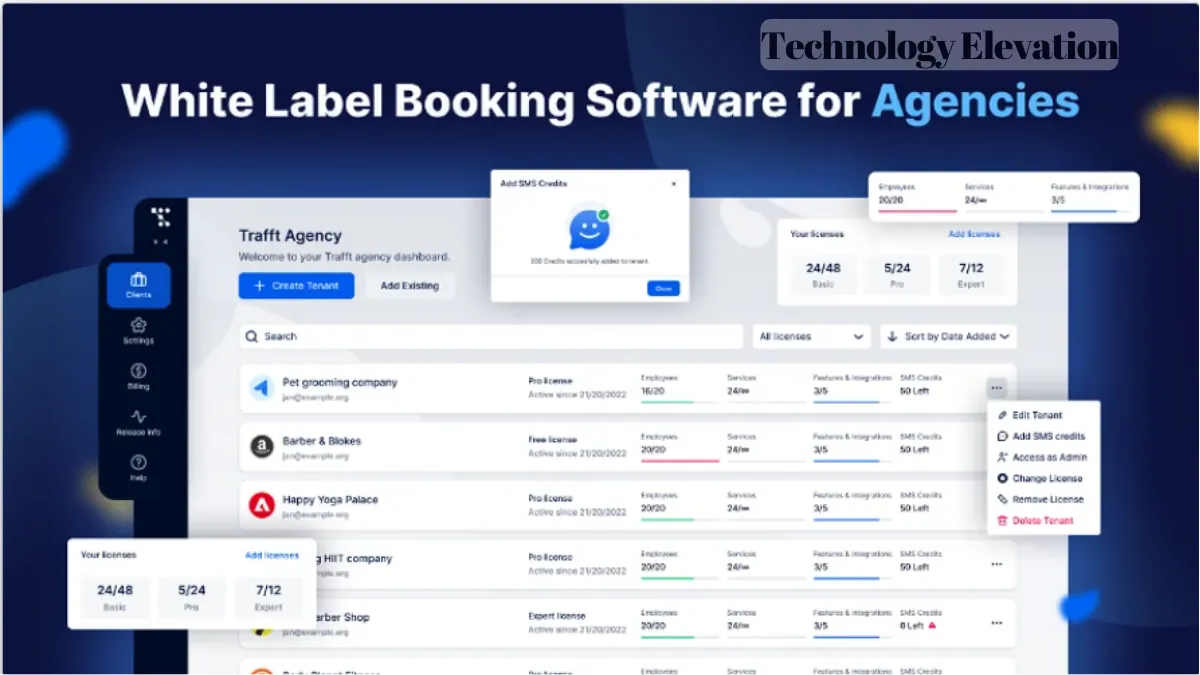Click Pet grooming company's green Employees progress bar
Image resolution: width=1200 pixels, height=675 pixels.
pos(666,402)
